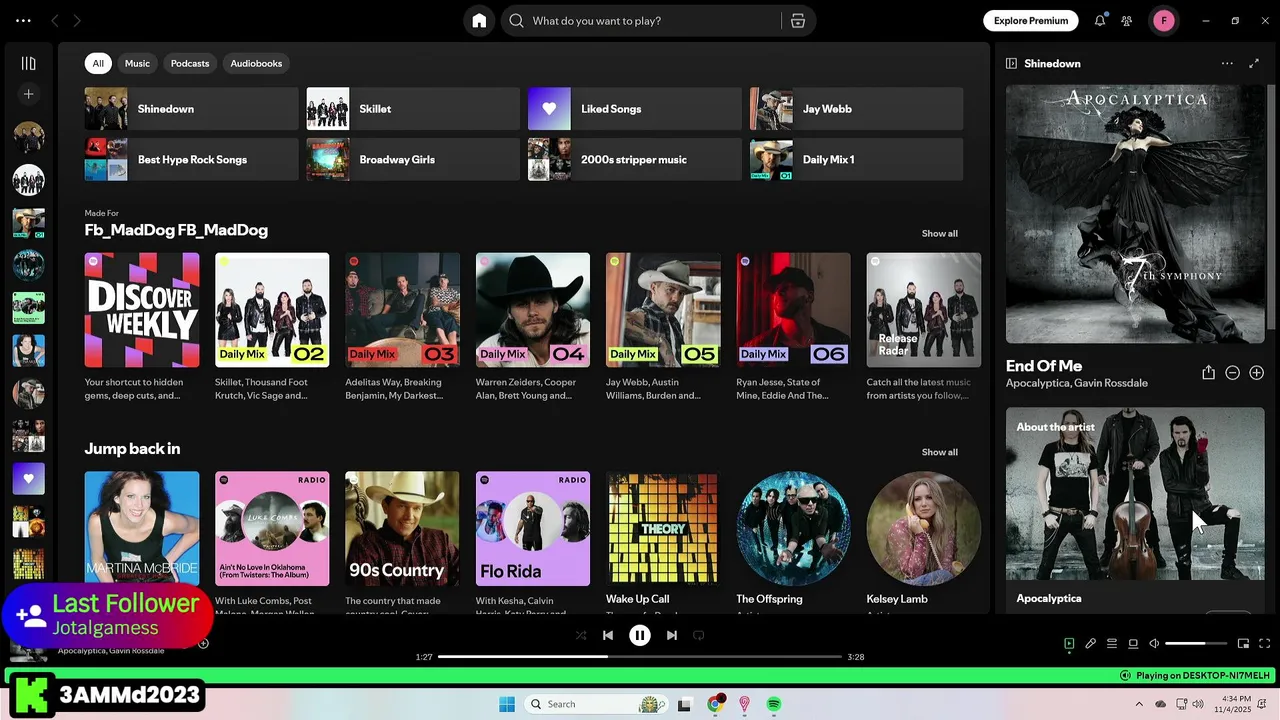Toggle repeat mode
1280x720 pixels.
point(699,635)
